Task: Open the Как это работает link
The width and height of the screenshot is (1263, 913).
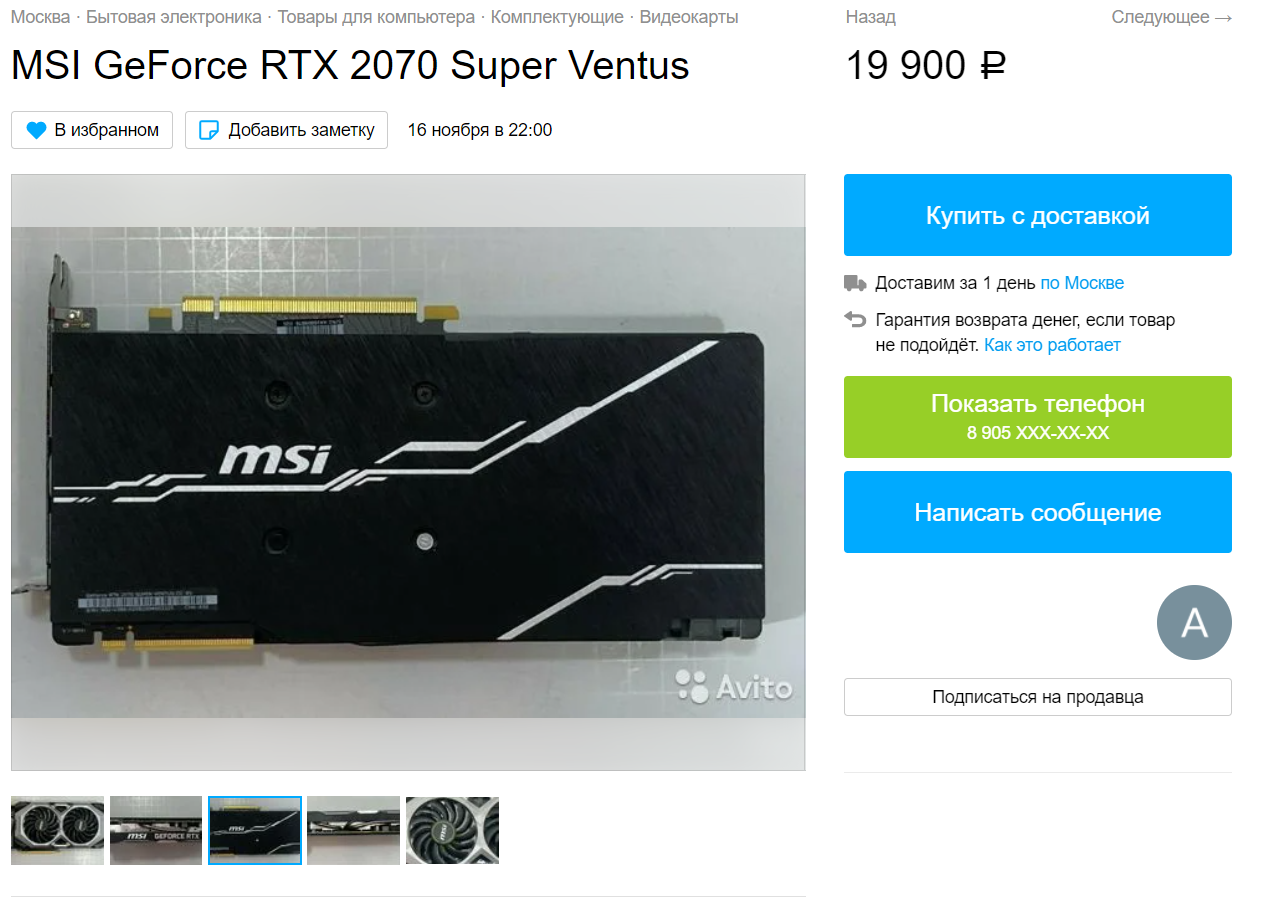Action: click(x=1052, y=345)
